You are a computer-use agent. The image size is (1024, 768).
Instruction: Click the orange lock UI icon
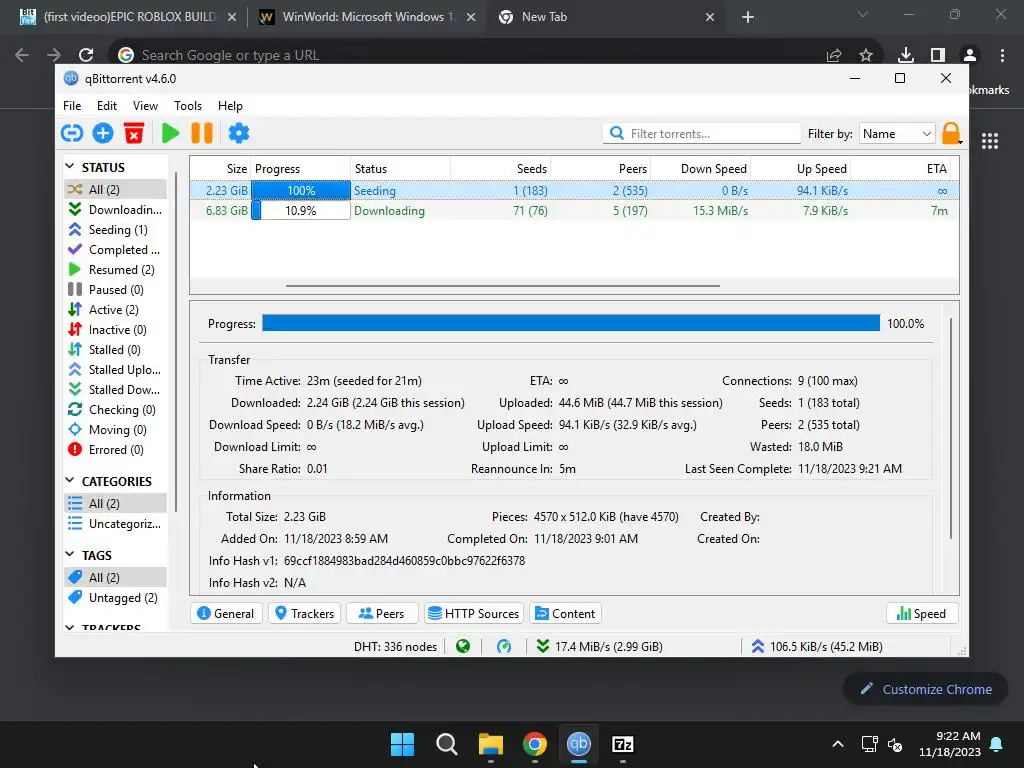point(951,133)
